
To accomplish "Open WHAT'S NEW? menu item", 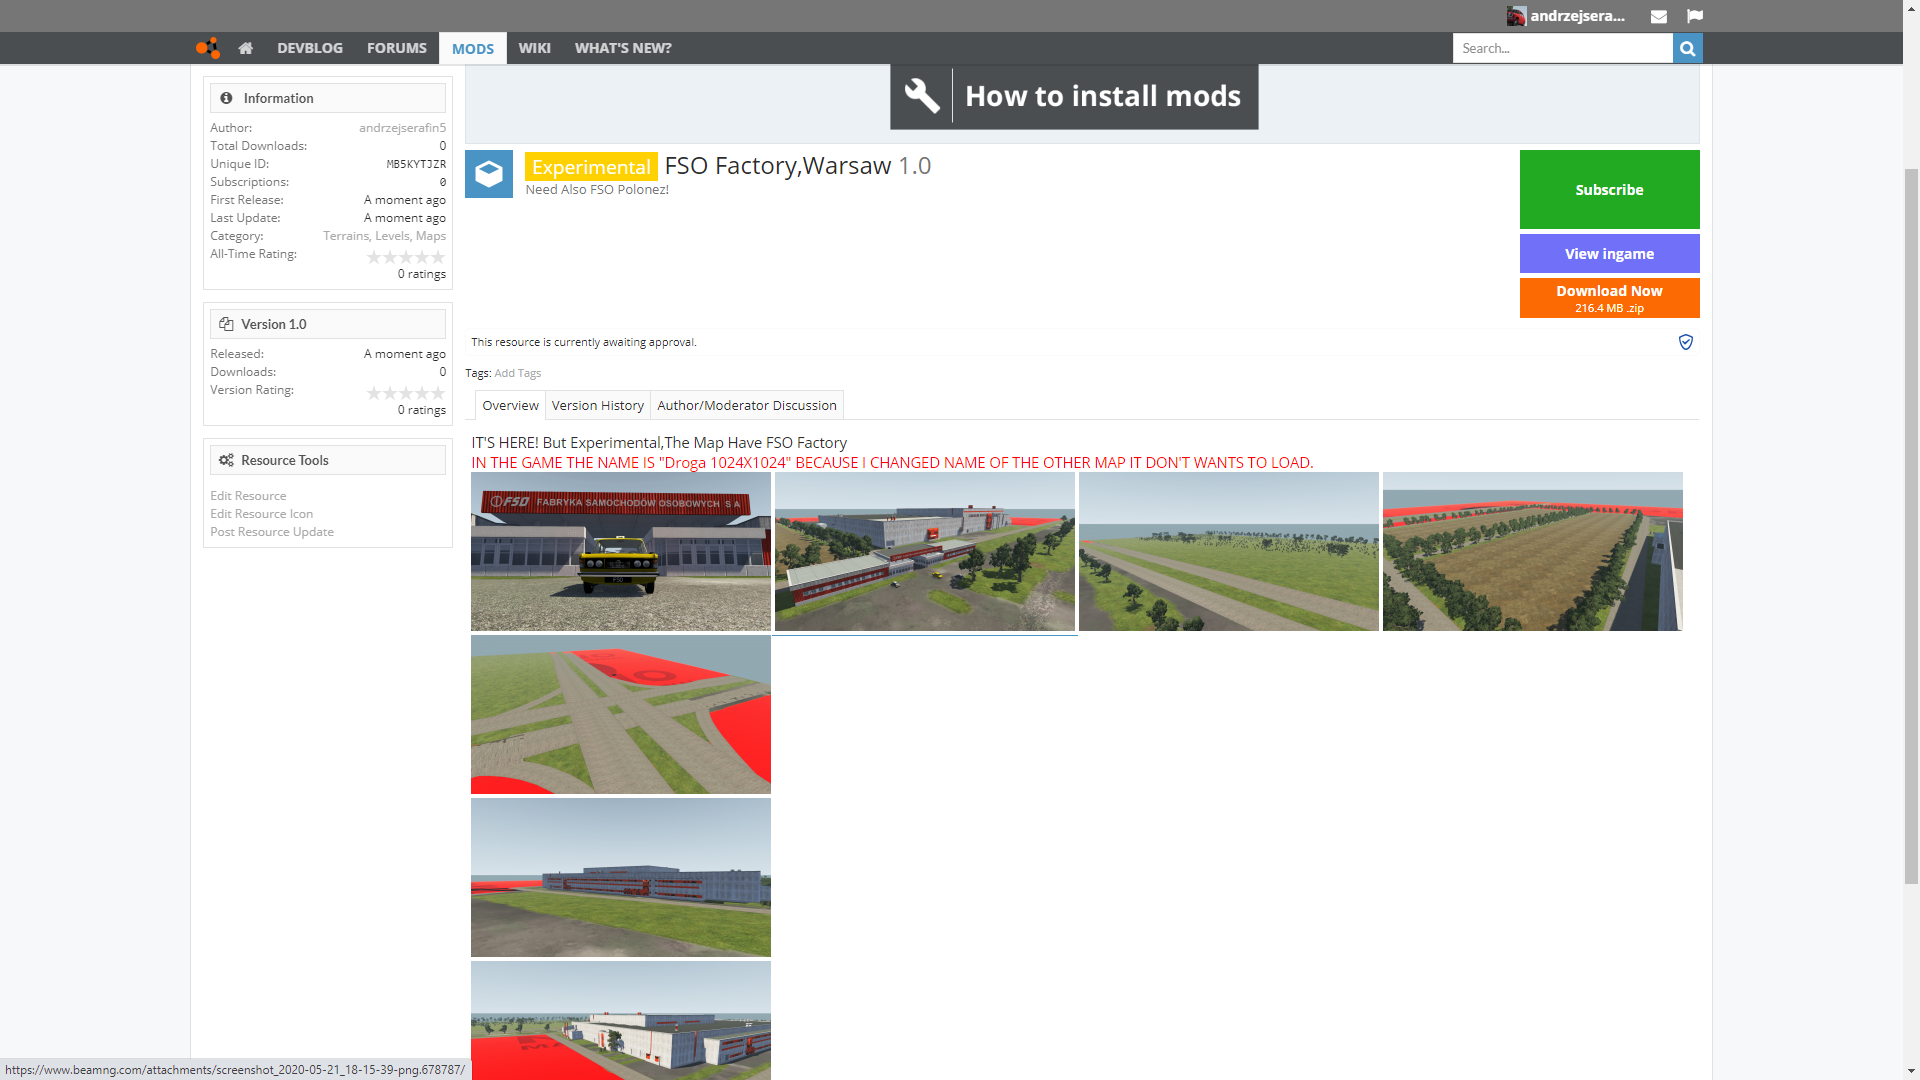I will click(x=623, y=48).
